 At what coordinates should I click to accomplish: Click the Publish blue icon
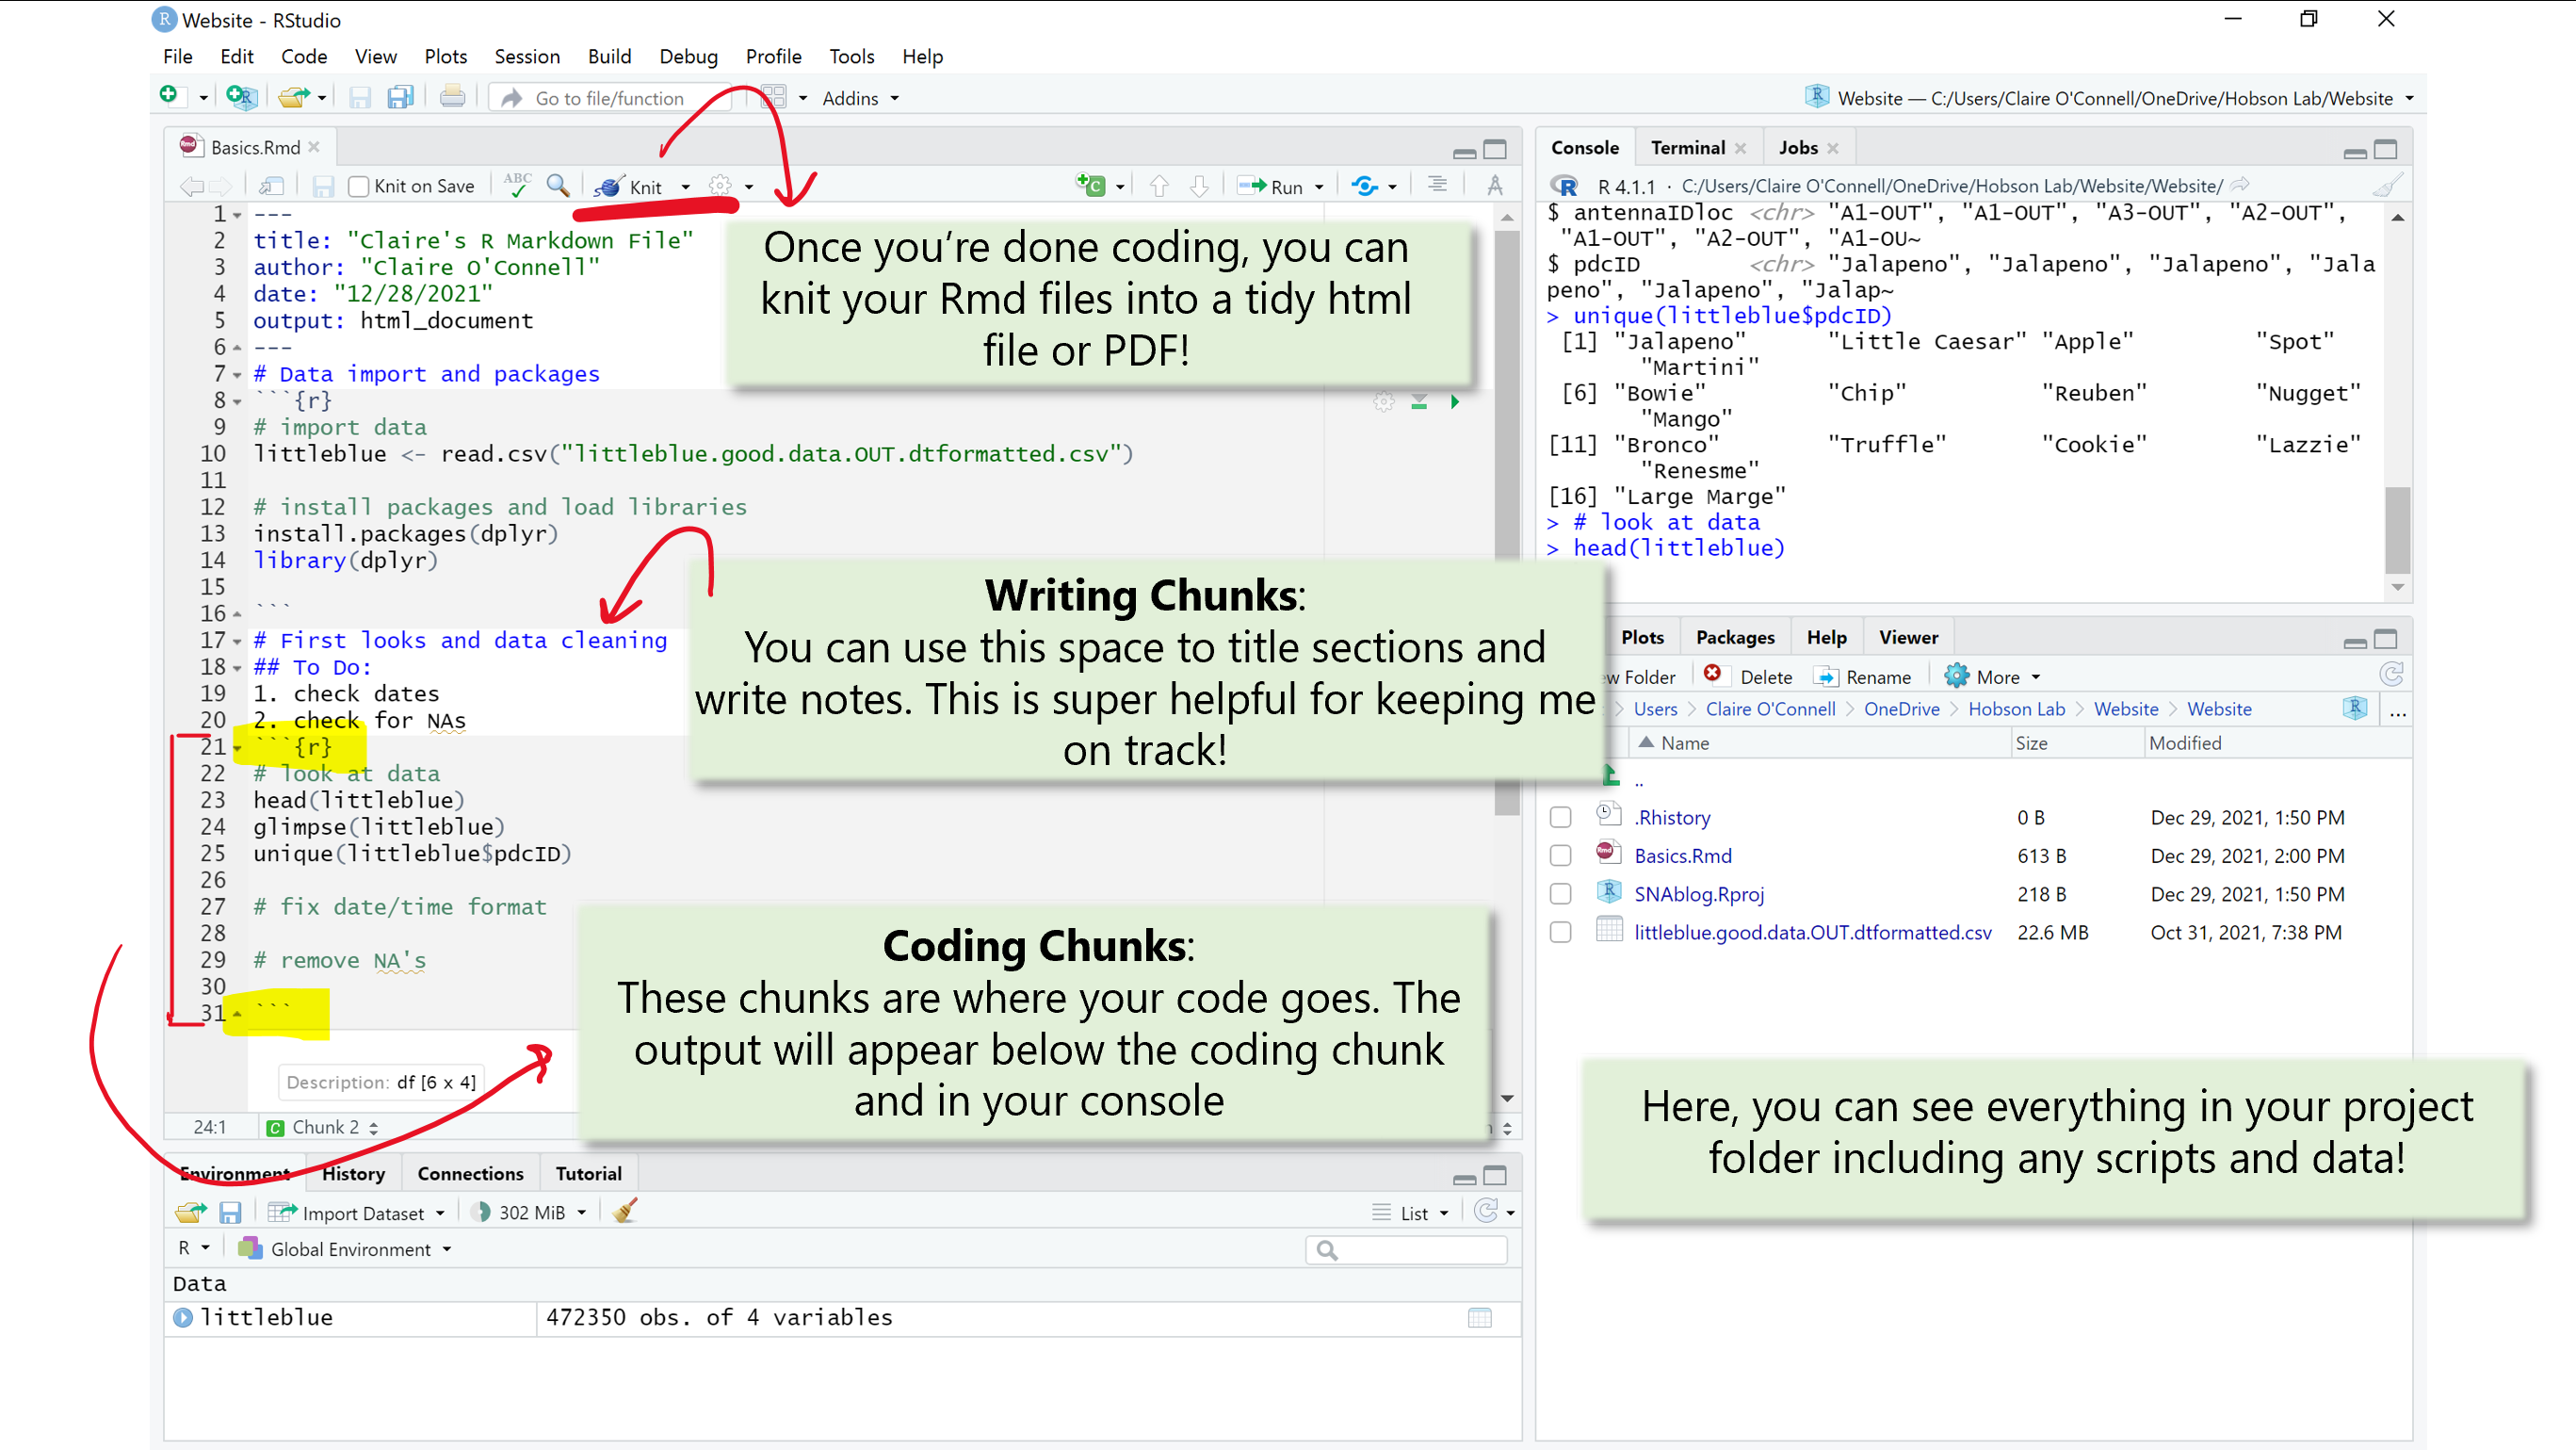pyautogui.click(x=1364, y=186)
